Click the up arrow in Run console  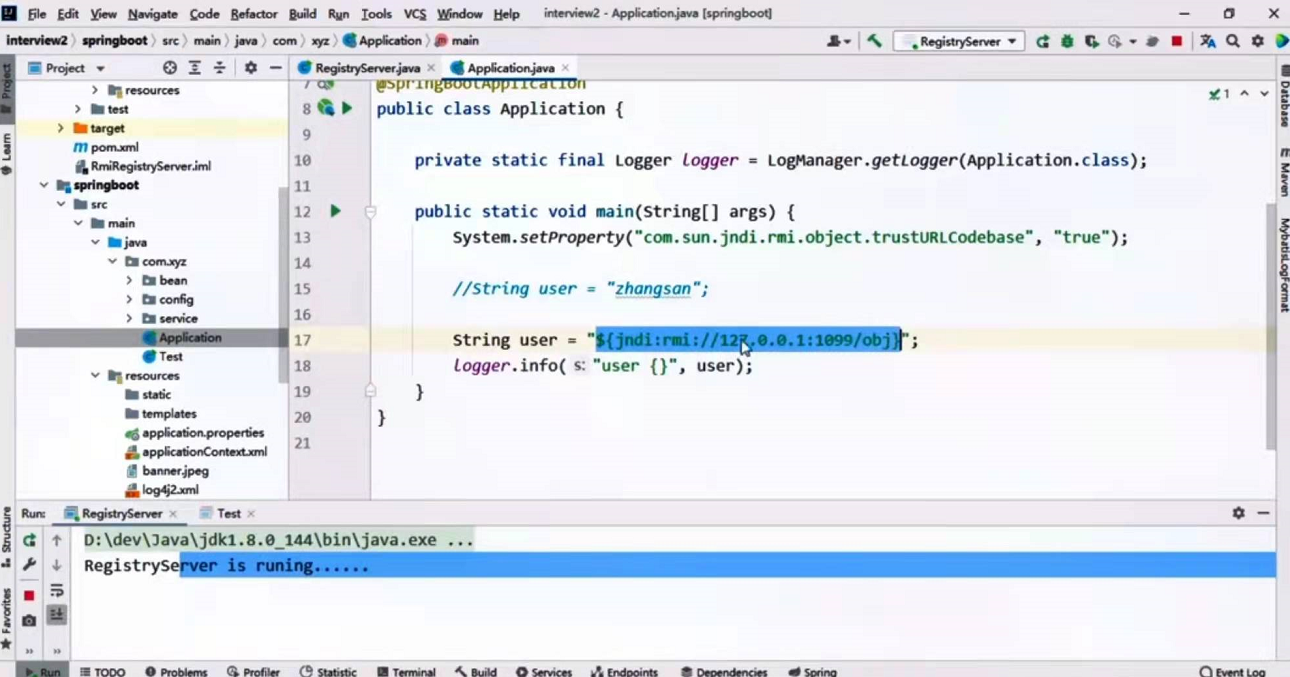pyautogui.click(x=57, y=540)
